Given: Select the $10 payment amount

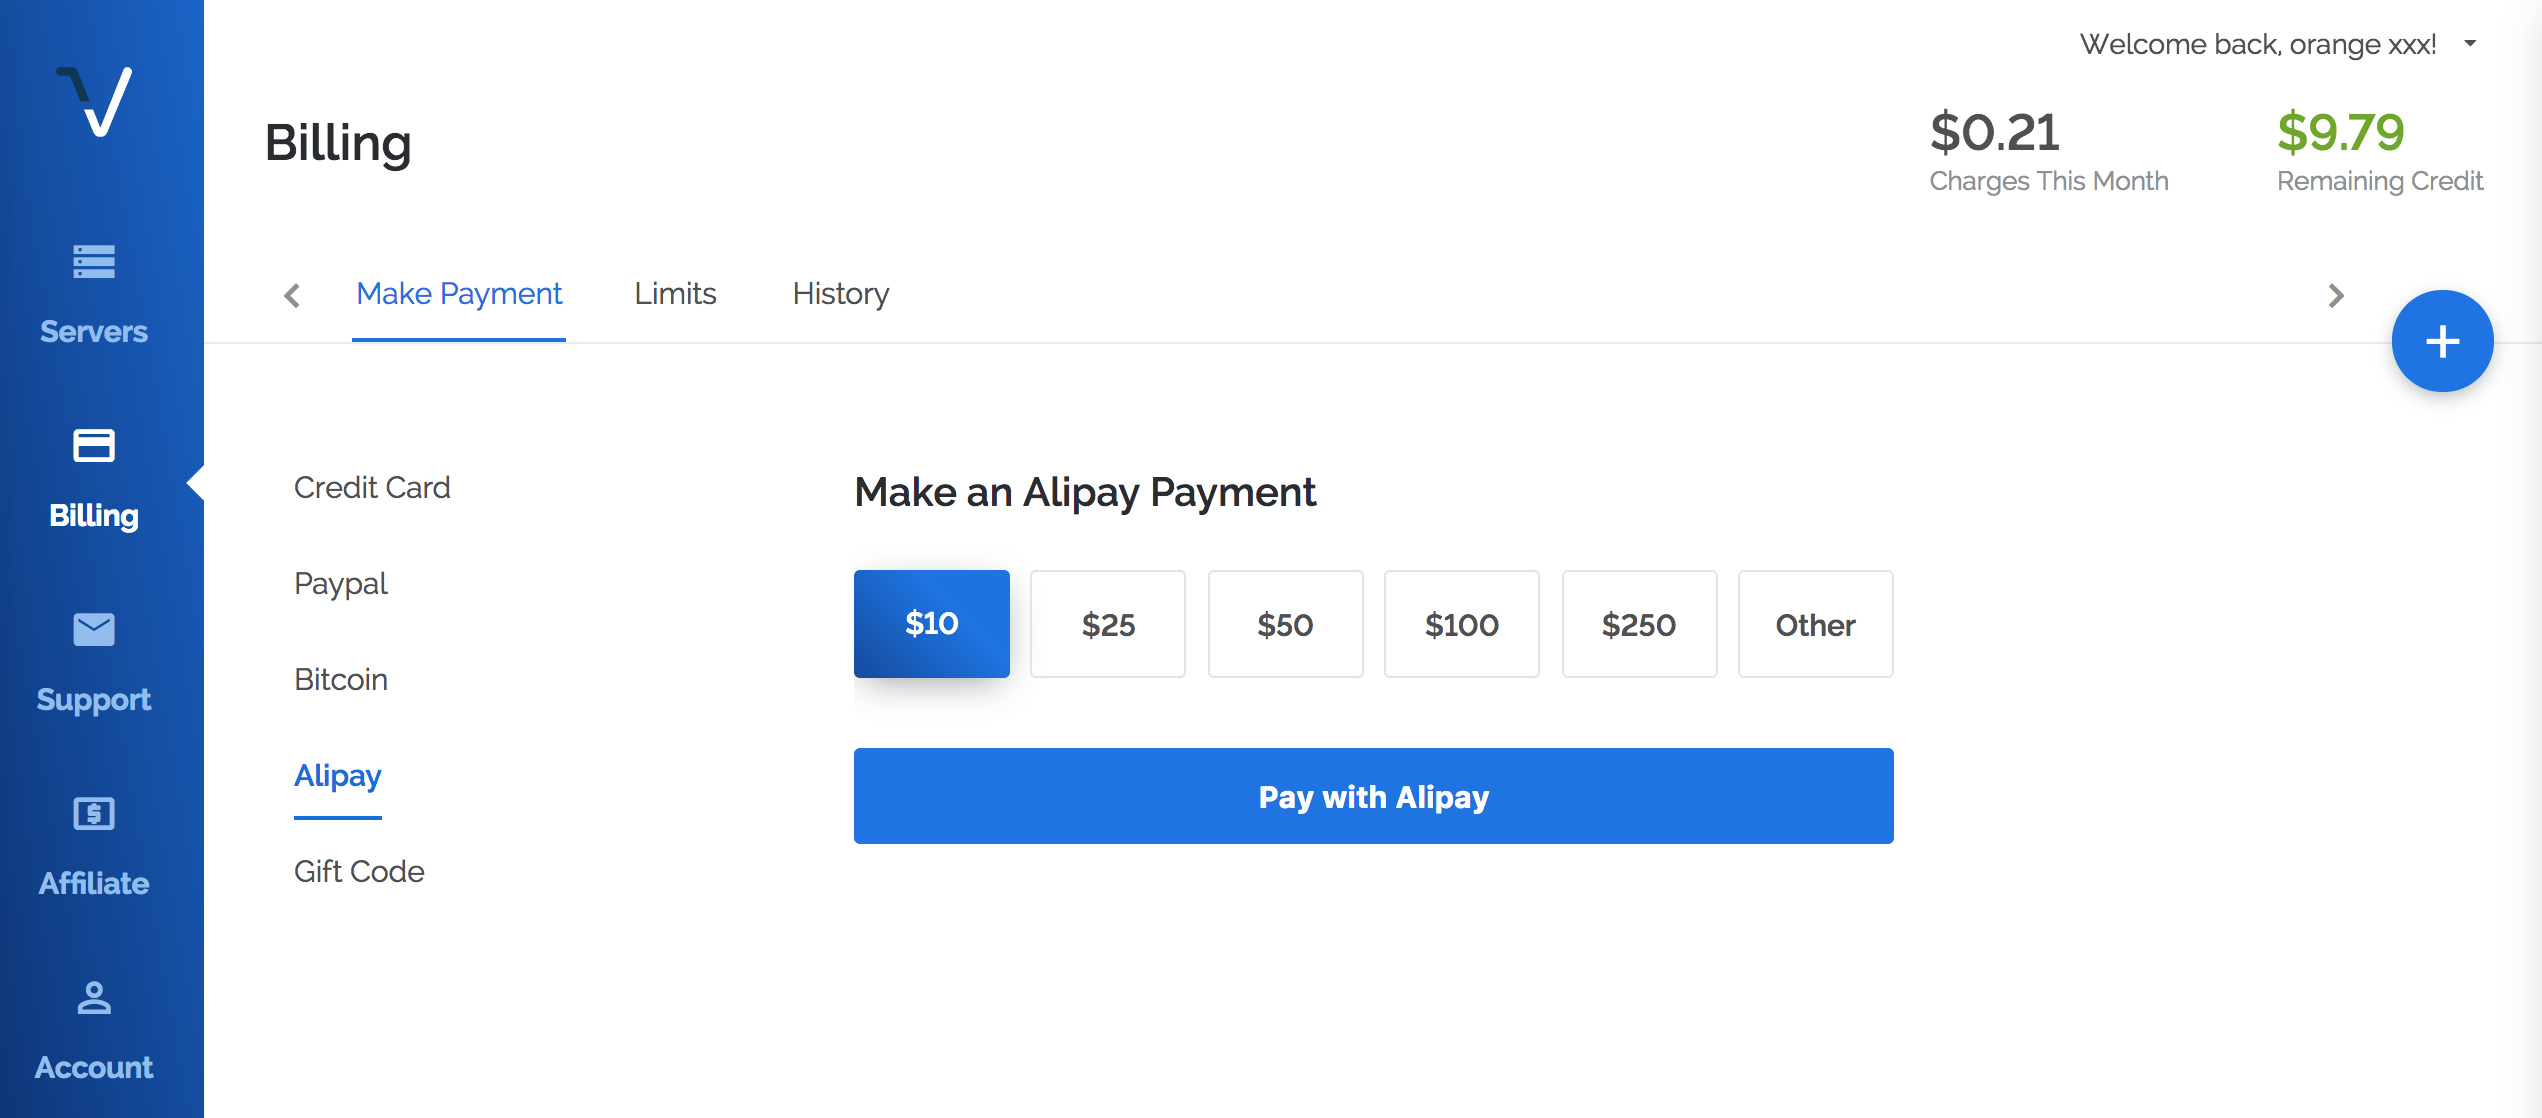Looking at the screenshot, I should (932, 624).
